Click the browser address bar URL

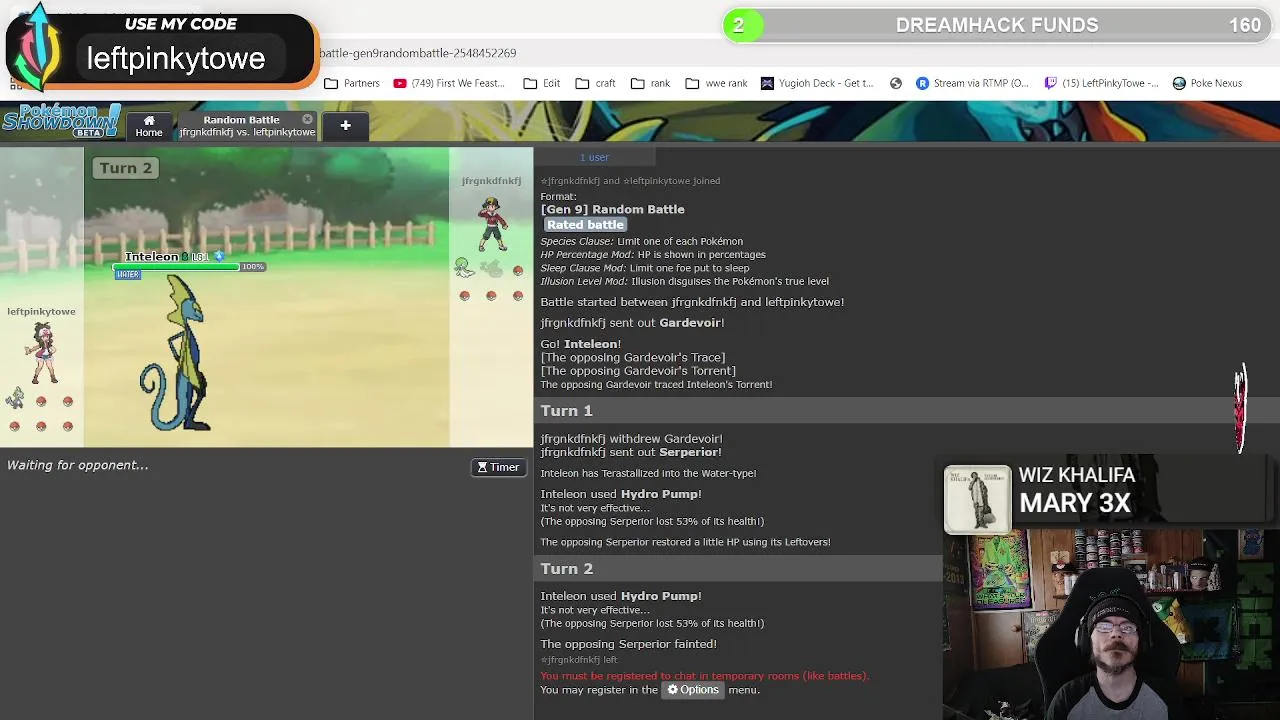[x=418, y=53]
